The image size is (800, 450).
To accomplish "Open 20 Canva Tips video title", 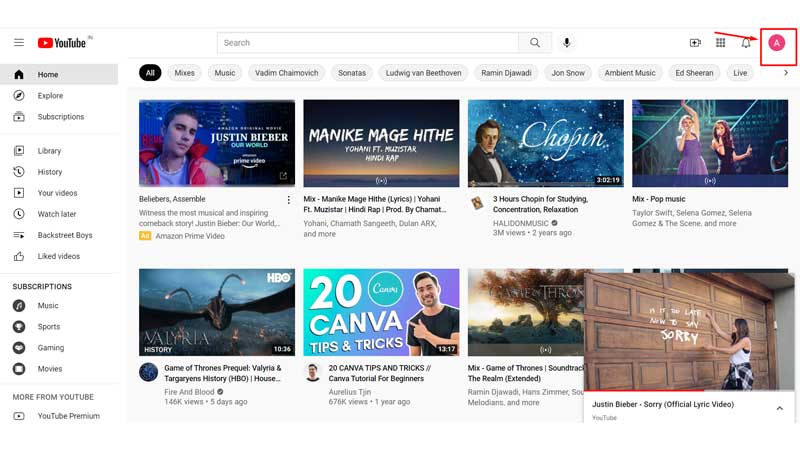I will [x=380, y=373].
